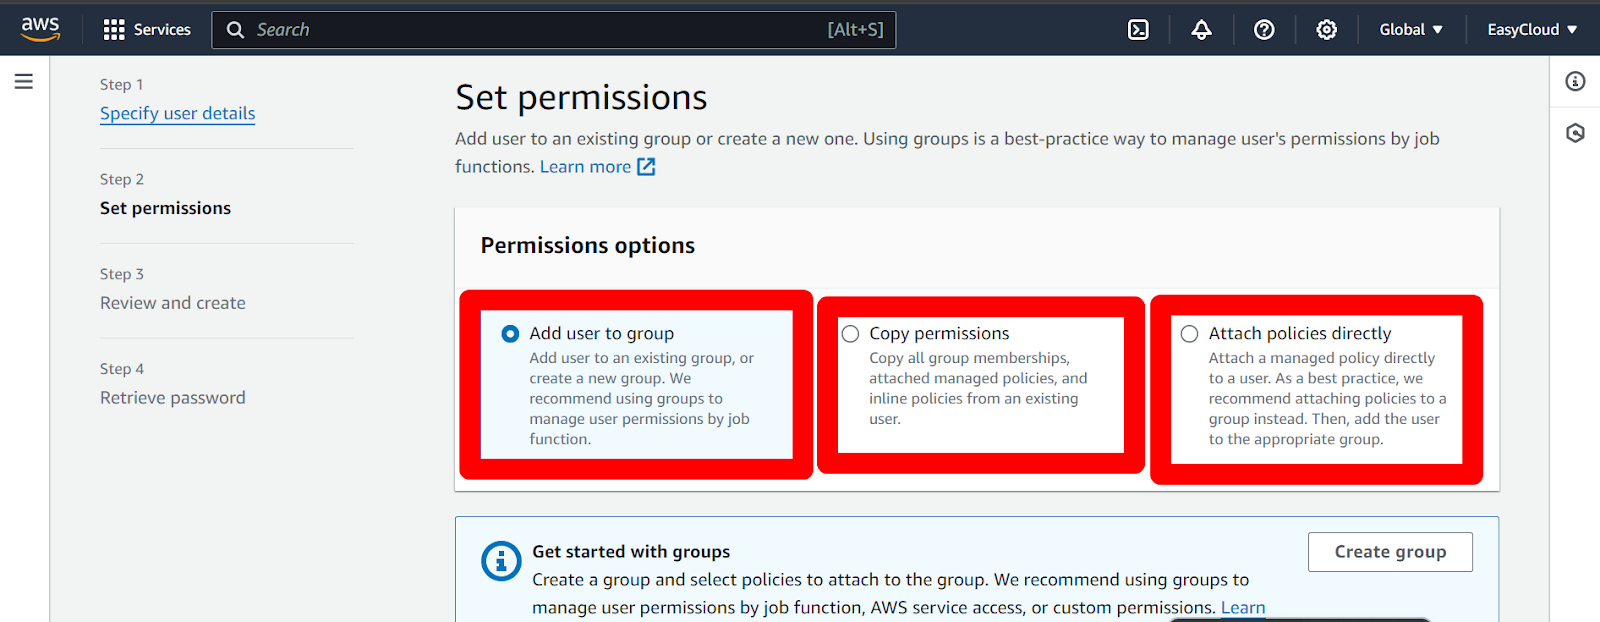
Task: Open the help question mark icon
Action: point(1264,30)
